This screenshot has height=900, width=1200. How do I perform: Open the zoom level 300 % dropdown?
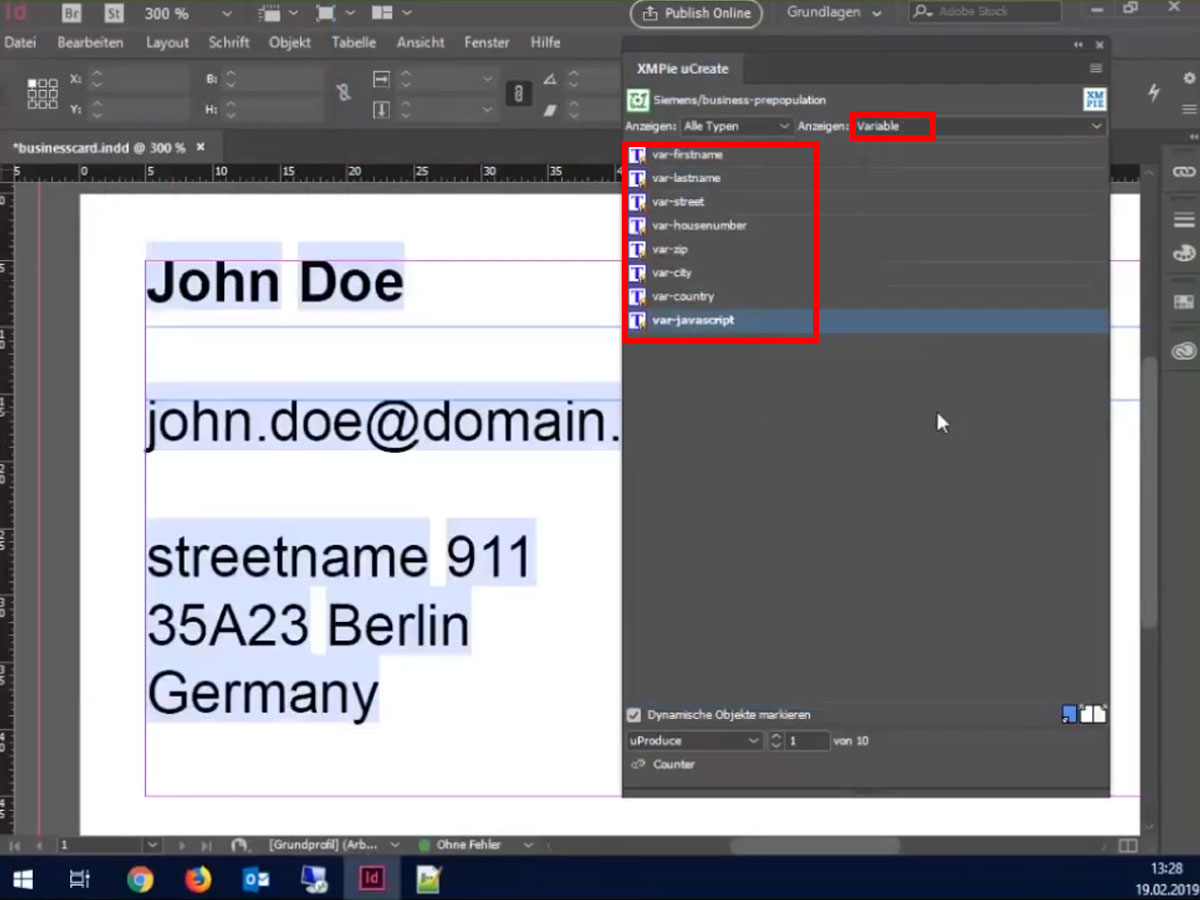click(227, 14)
